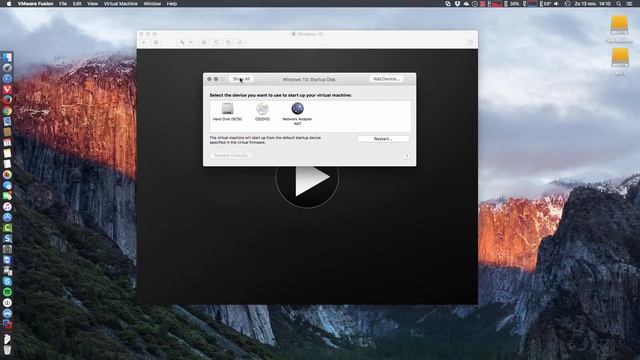The width and height of the screenshot is (640, 360).
Task: Open Photos from the dock
Action: coord(7,174)
